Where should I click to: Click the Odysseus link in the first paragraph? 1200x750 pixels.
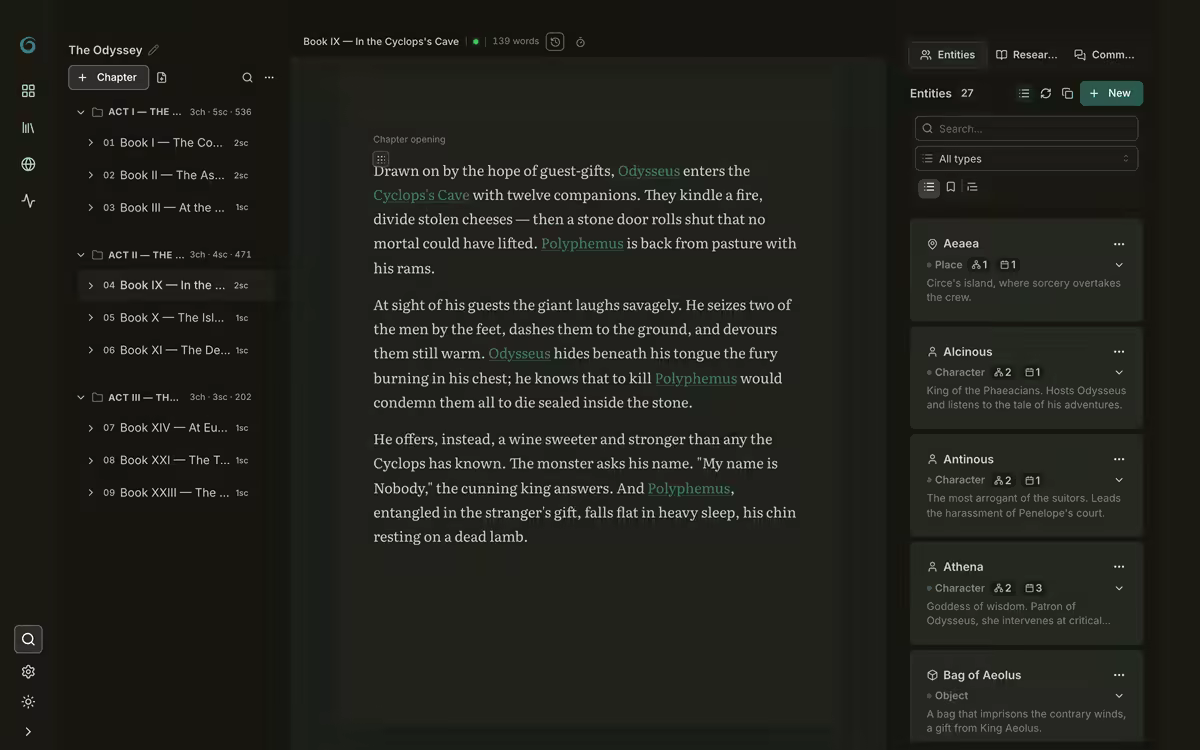coord(649,171)
